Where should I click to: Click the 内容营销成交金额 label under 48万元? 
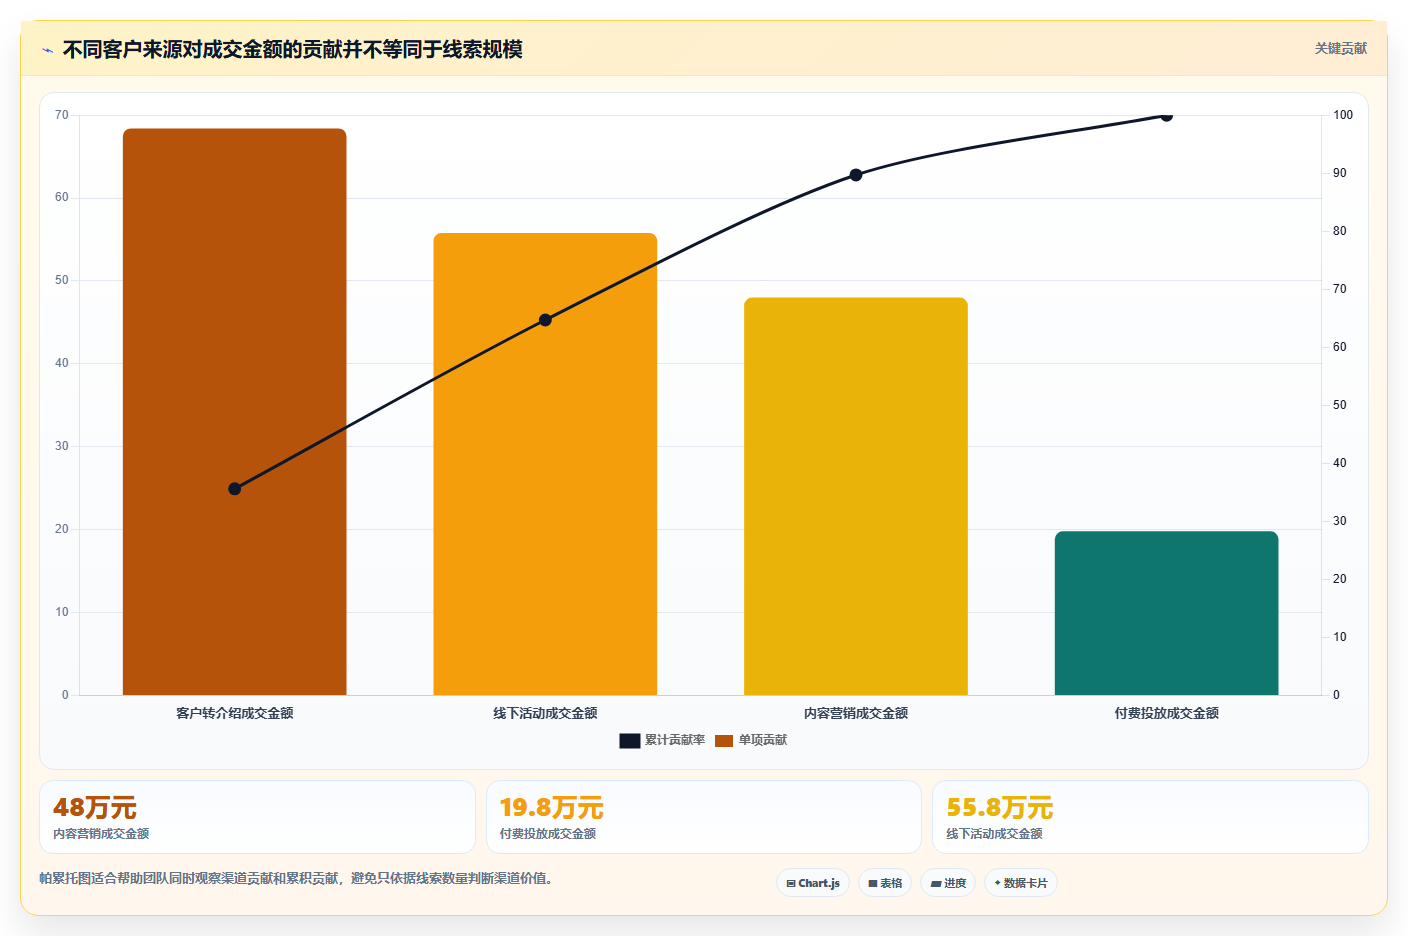tap(101, 833)
